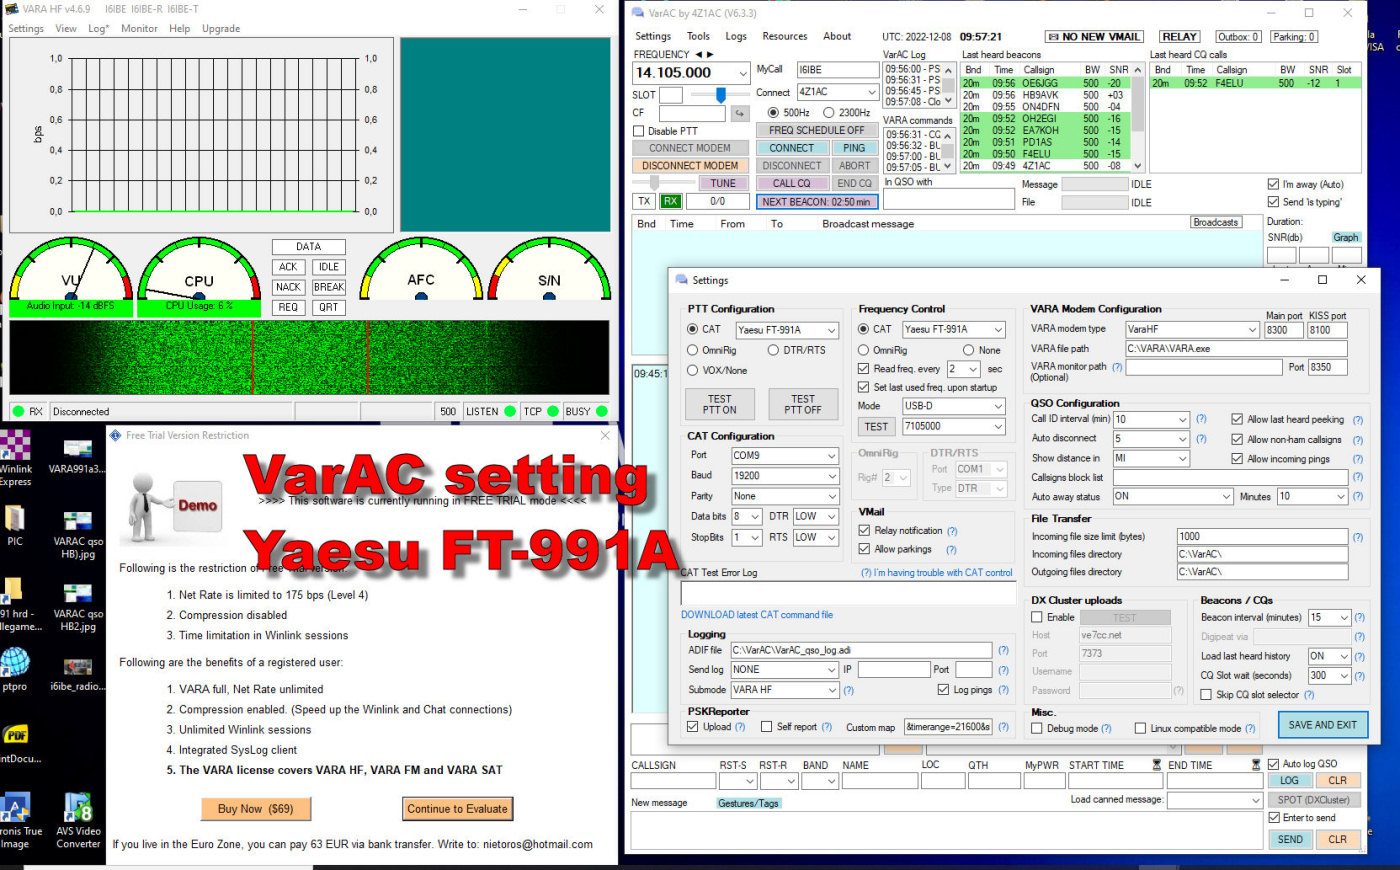
Task: Open VARA modem type dropdown
Action: tap(1192, 329)
